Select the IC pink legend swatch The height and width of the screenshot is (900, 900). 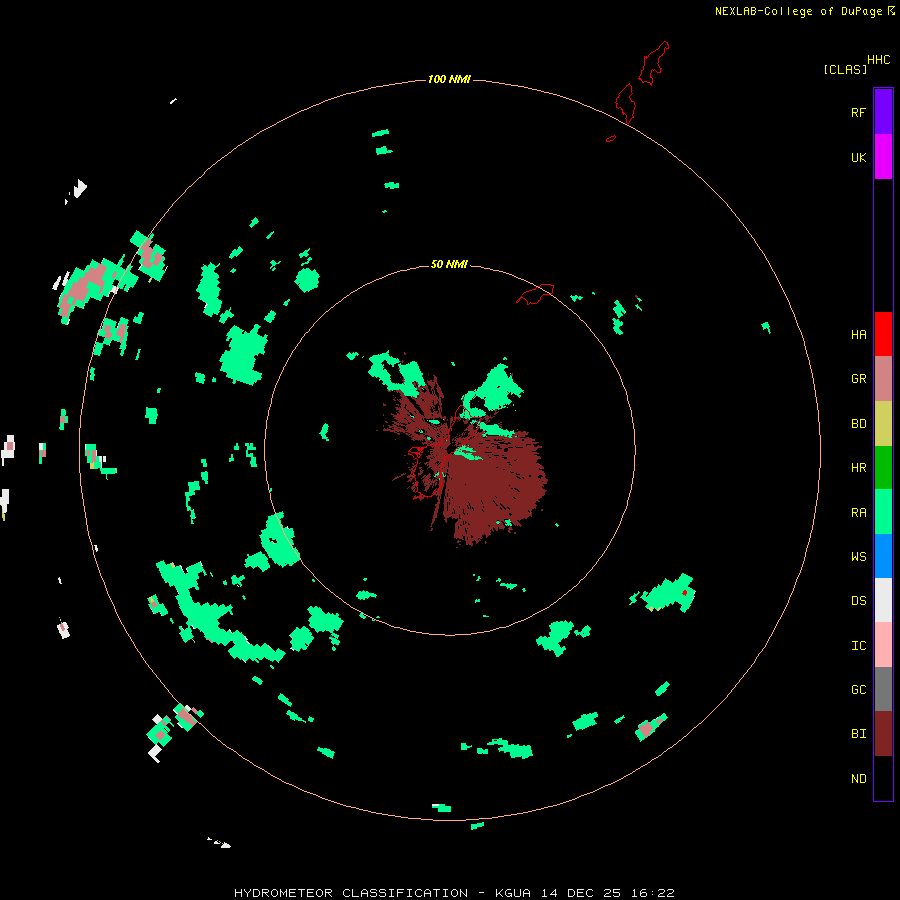click(883, 645)
